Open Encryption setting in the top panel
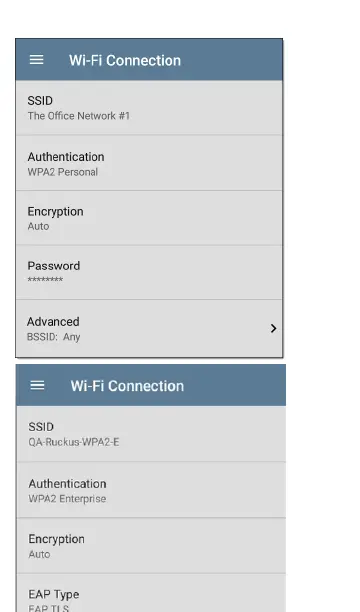 coord(149,218)
